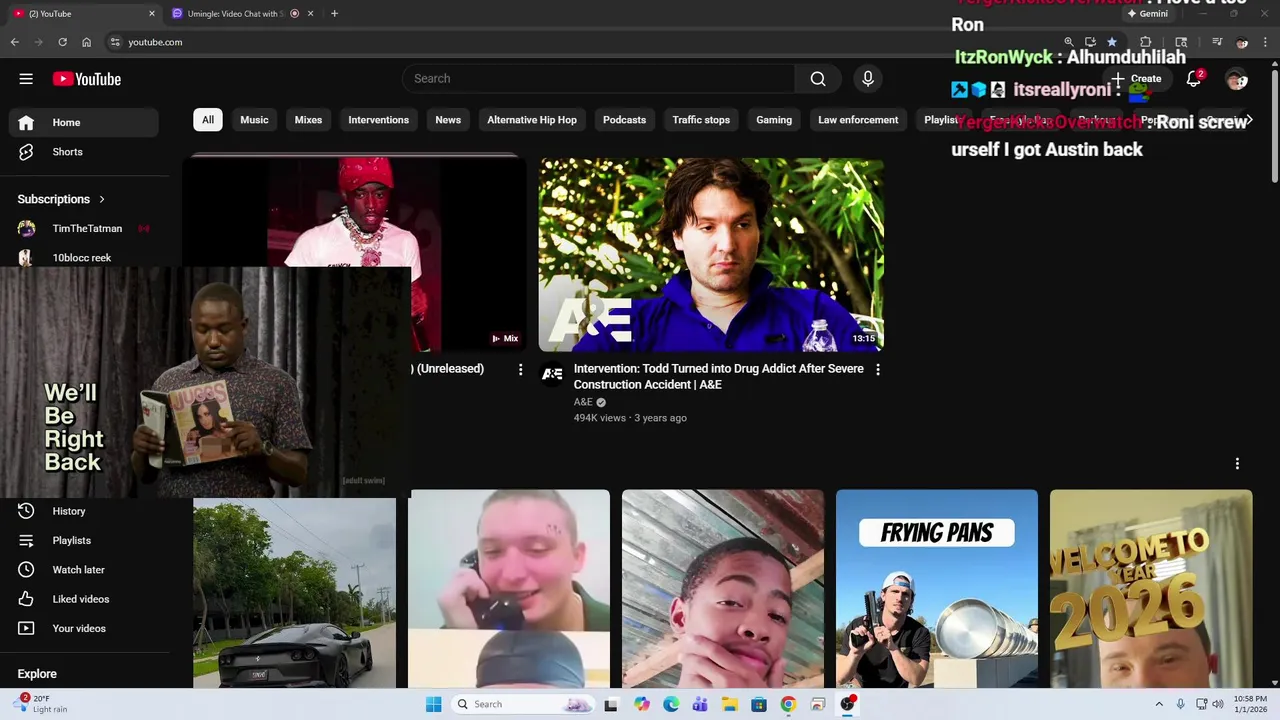Open the A&E channel avatar
The height and width of the screenshot is (720, 1280).
[552, 374]
